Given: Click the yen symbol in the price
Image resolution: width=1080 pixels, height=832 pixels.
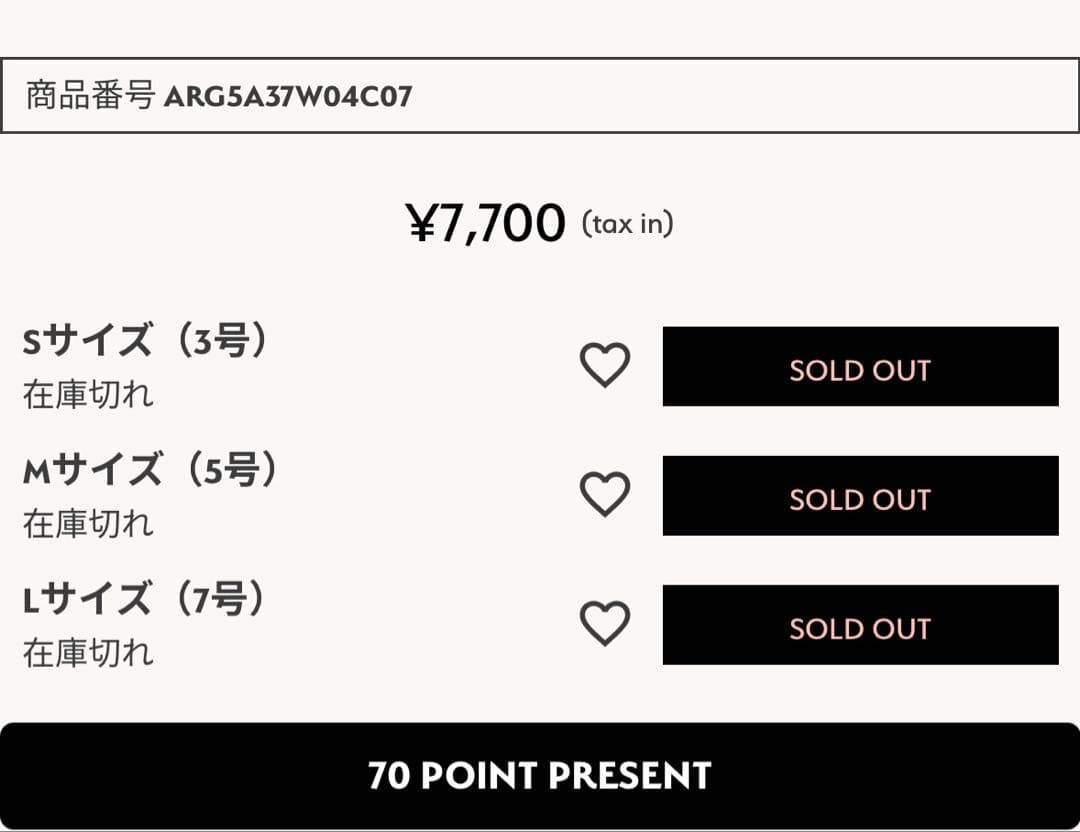Looking at the screenshot, I should coord(420,224).
